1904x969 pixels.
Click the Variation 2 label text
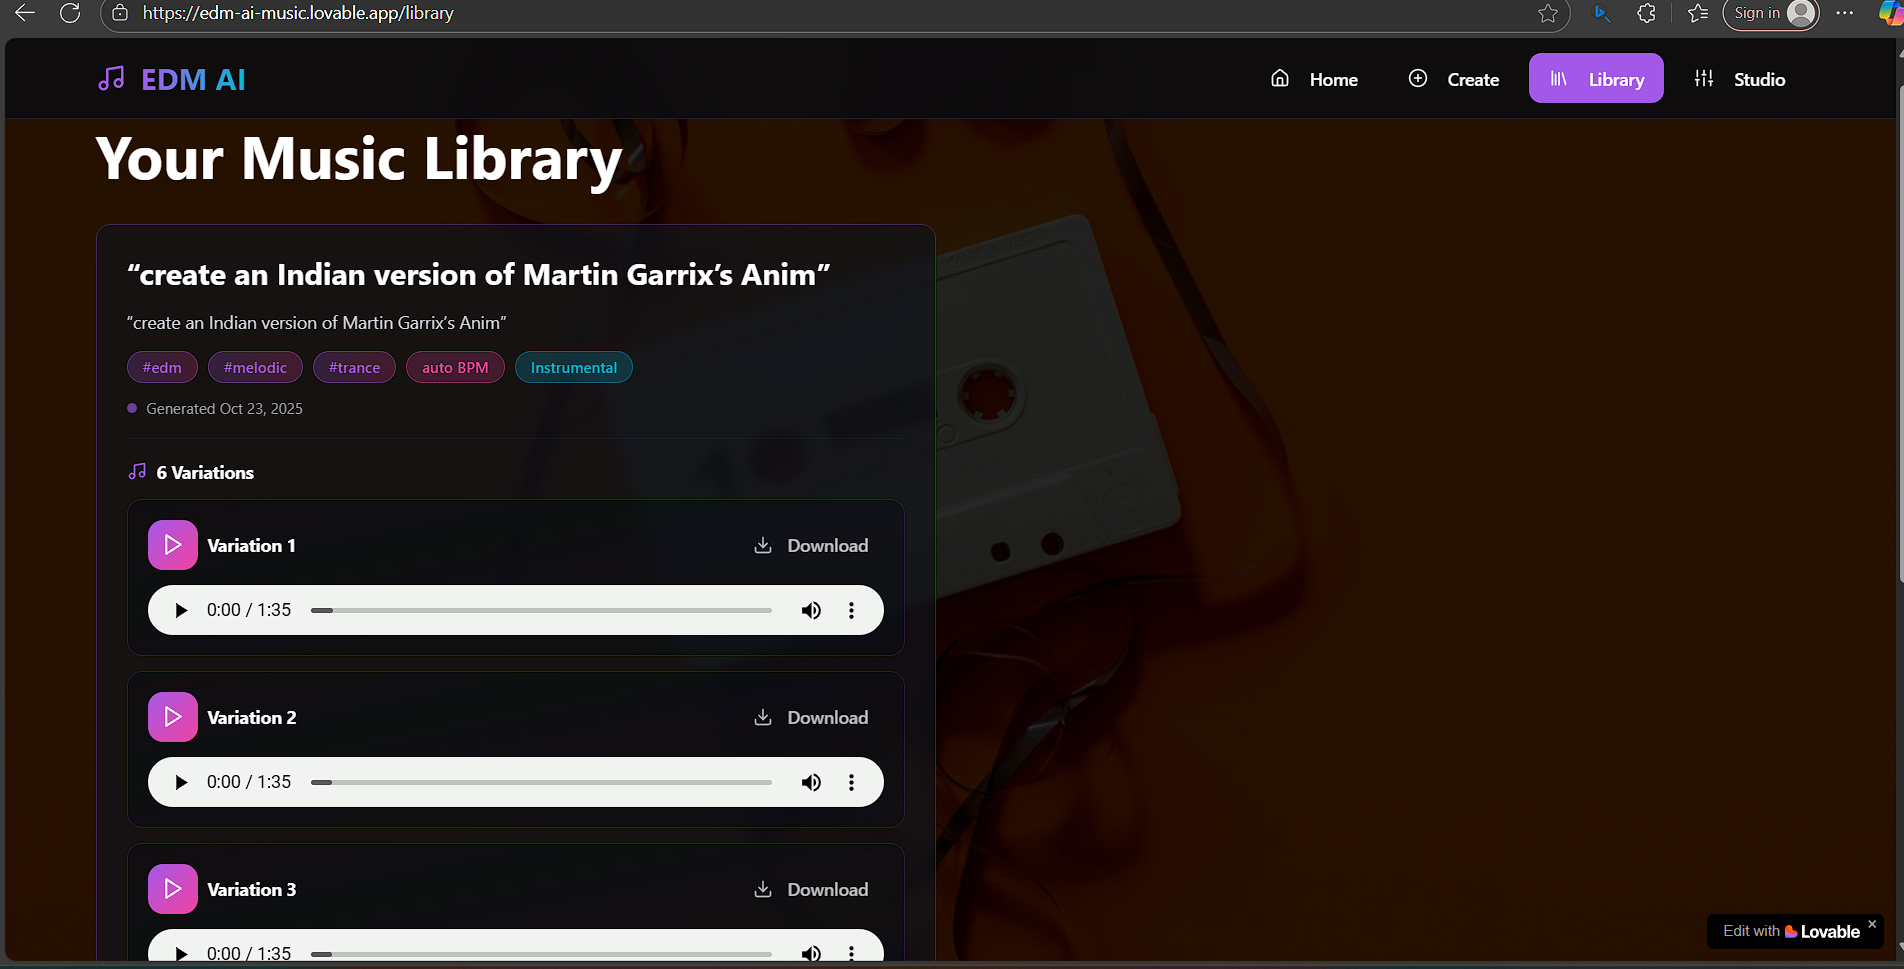click(x=252, y=717)
